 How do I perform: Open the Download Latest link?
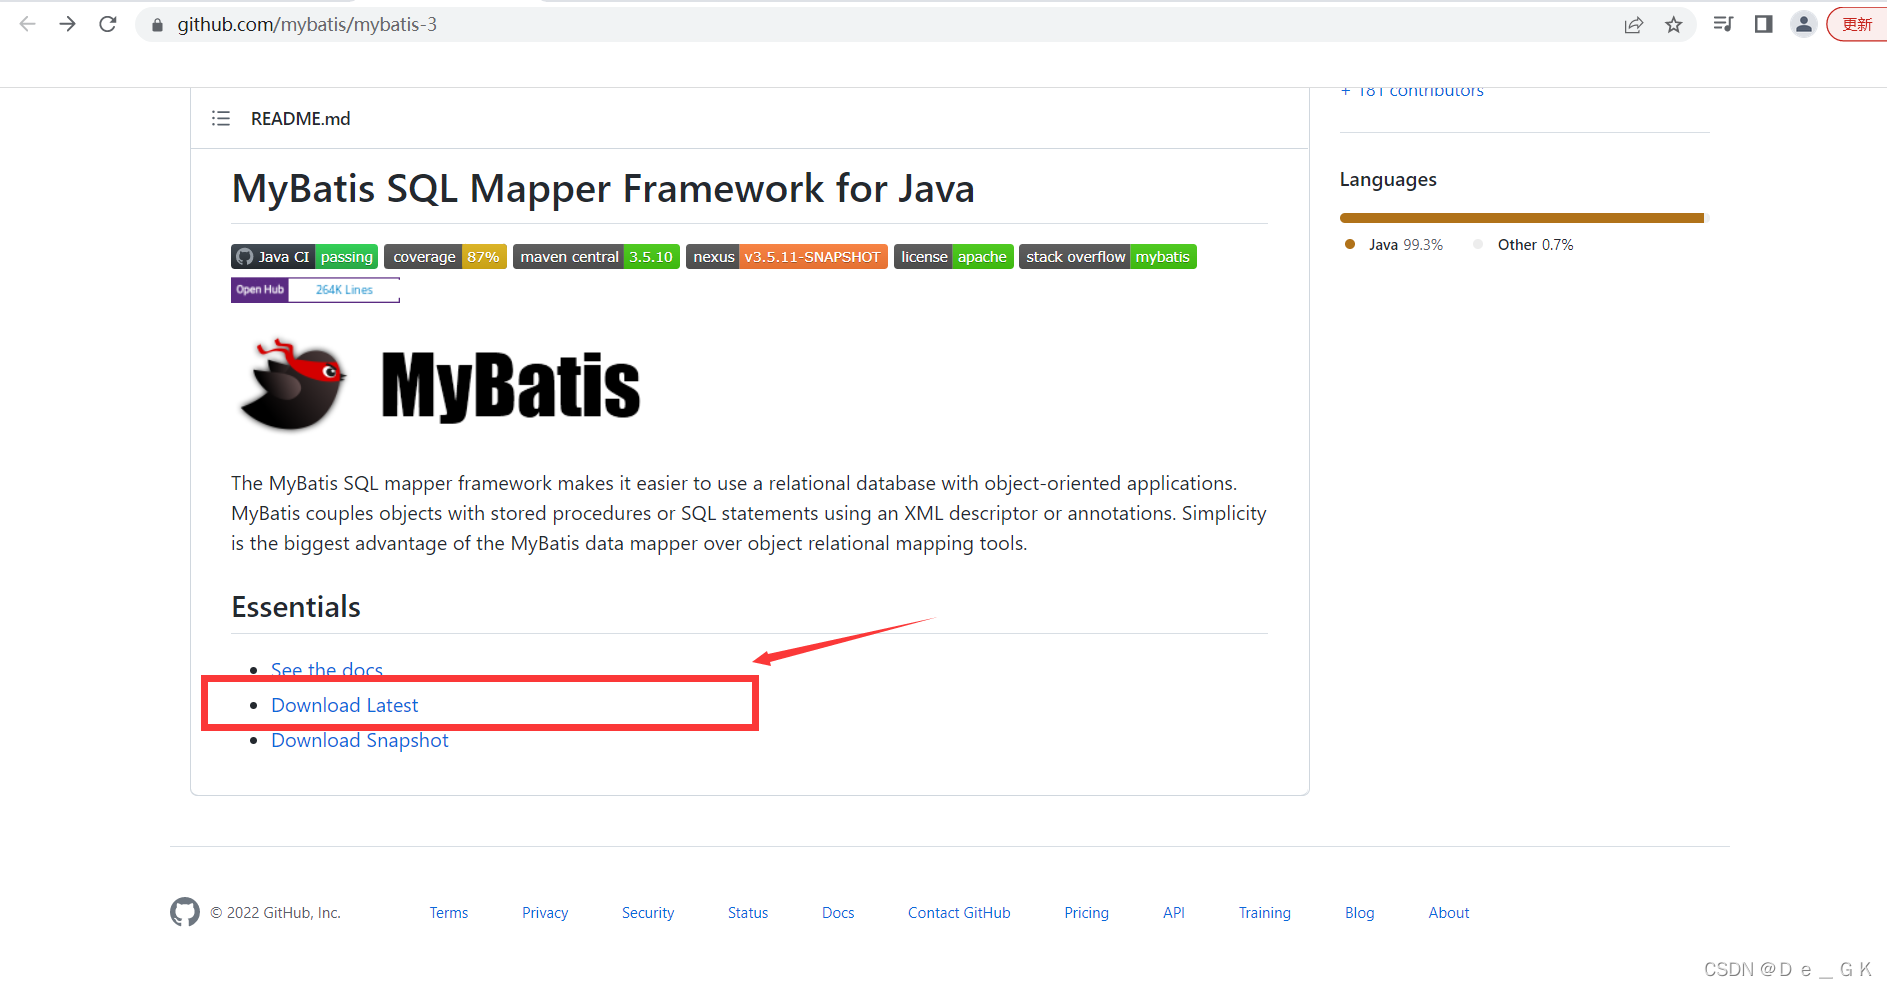click(345, 705)
